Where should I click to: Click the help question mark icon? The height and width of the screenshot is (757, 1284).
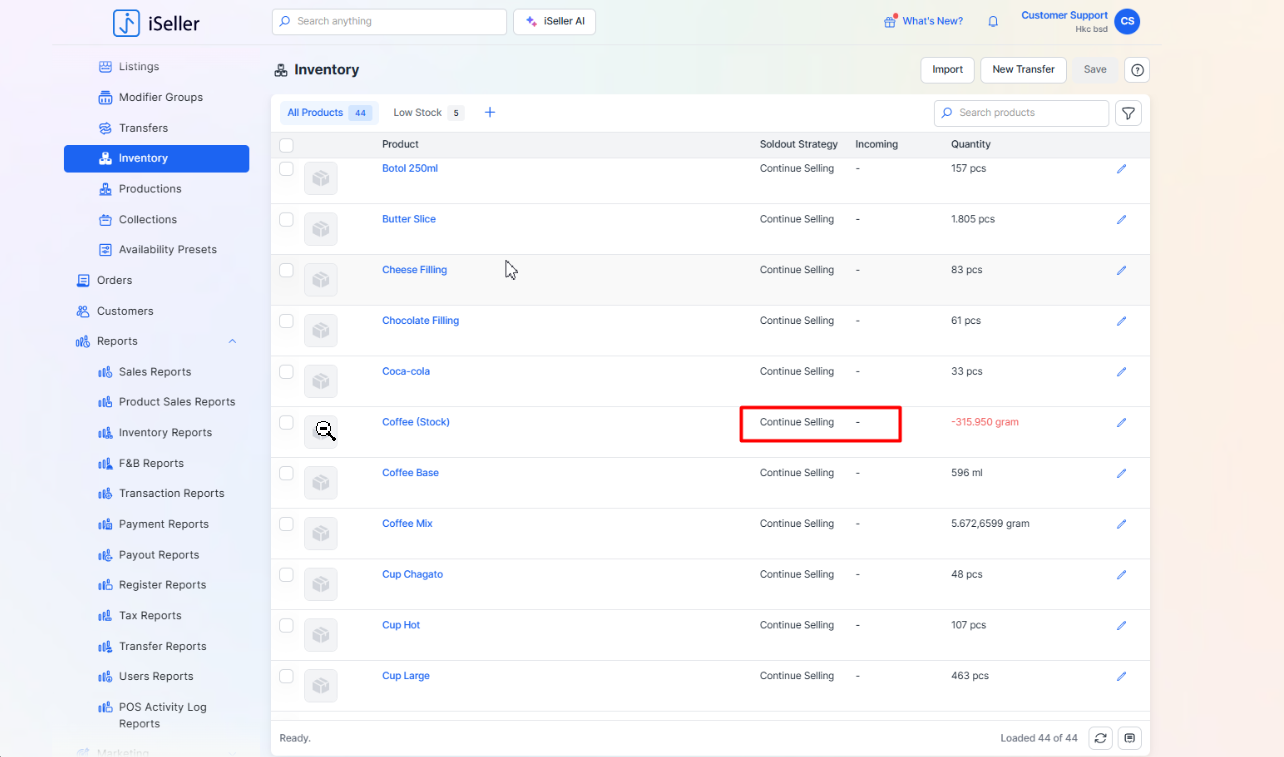(x=1136, y=70)
